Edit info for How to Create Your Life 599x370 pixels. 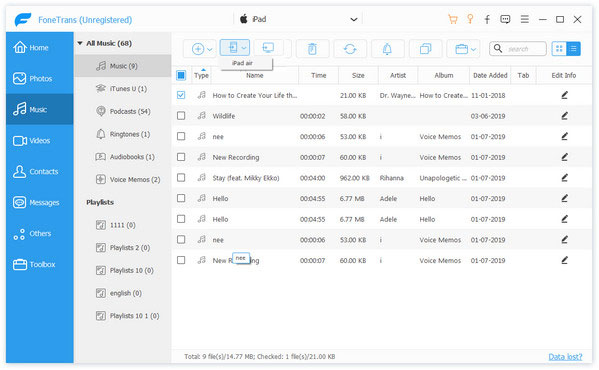pyautogui.click(x=564, y=95)
